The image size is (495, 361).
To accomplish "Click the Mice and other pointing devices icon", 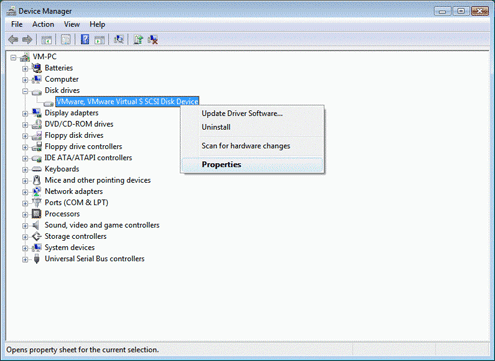I will 37,180.
